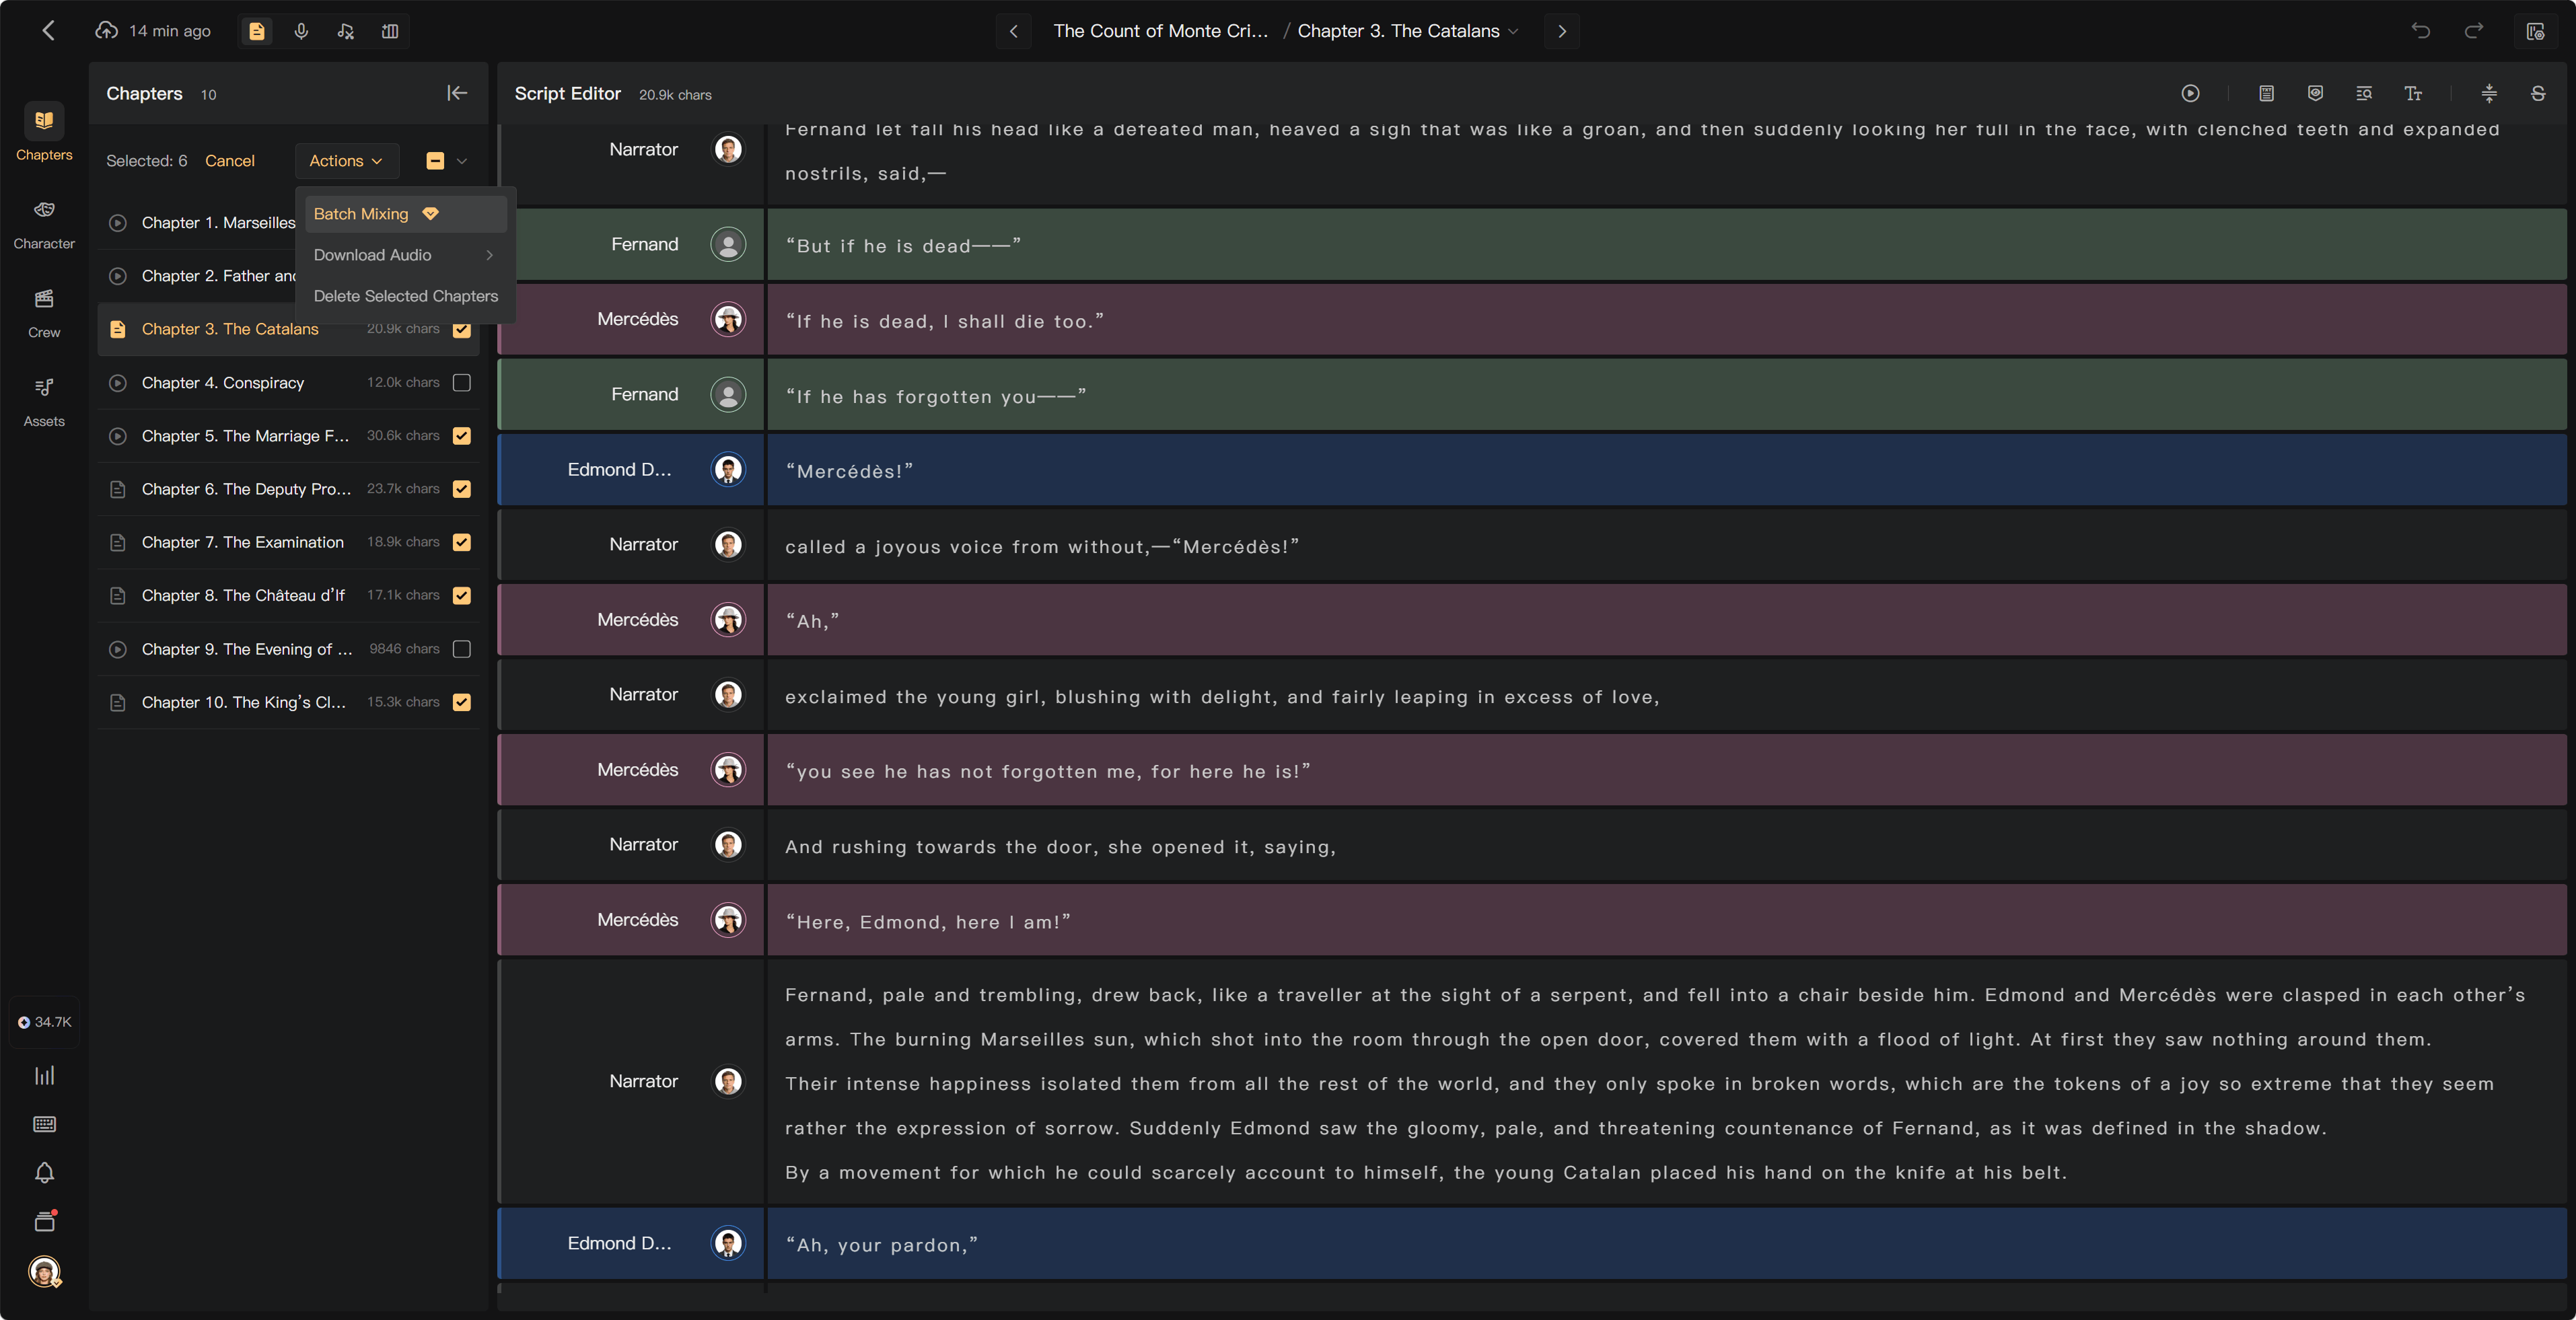Expand the Download Audio submenu

click(x=405, y=255)
